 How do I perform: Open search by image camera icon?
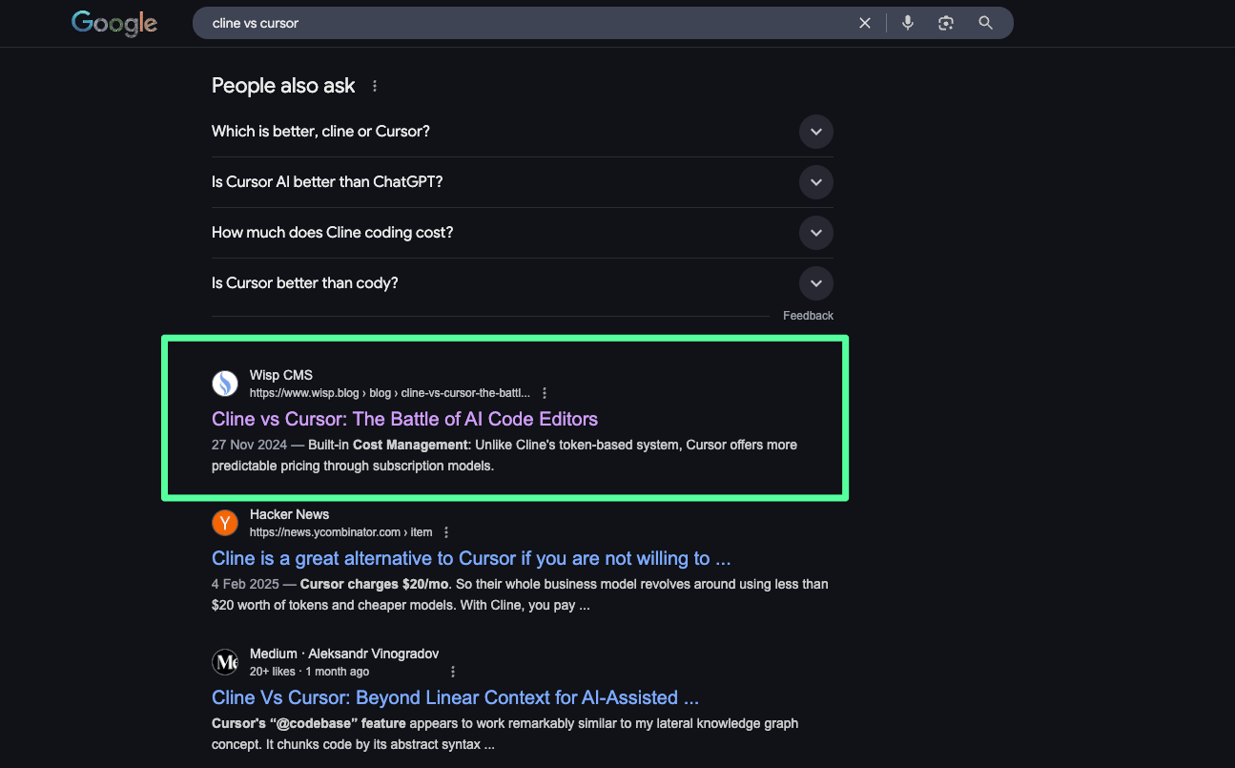(946, 23)
